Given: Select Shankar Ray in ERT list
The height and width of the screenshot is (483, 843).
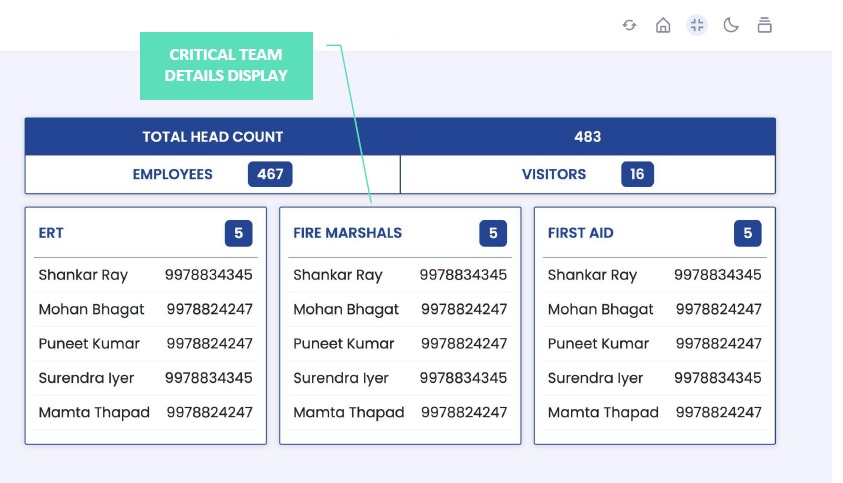Looking at the screenshot, I should 83,275.
